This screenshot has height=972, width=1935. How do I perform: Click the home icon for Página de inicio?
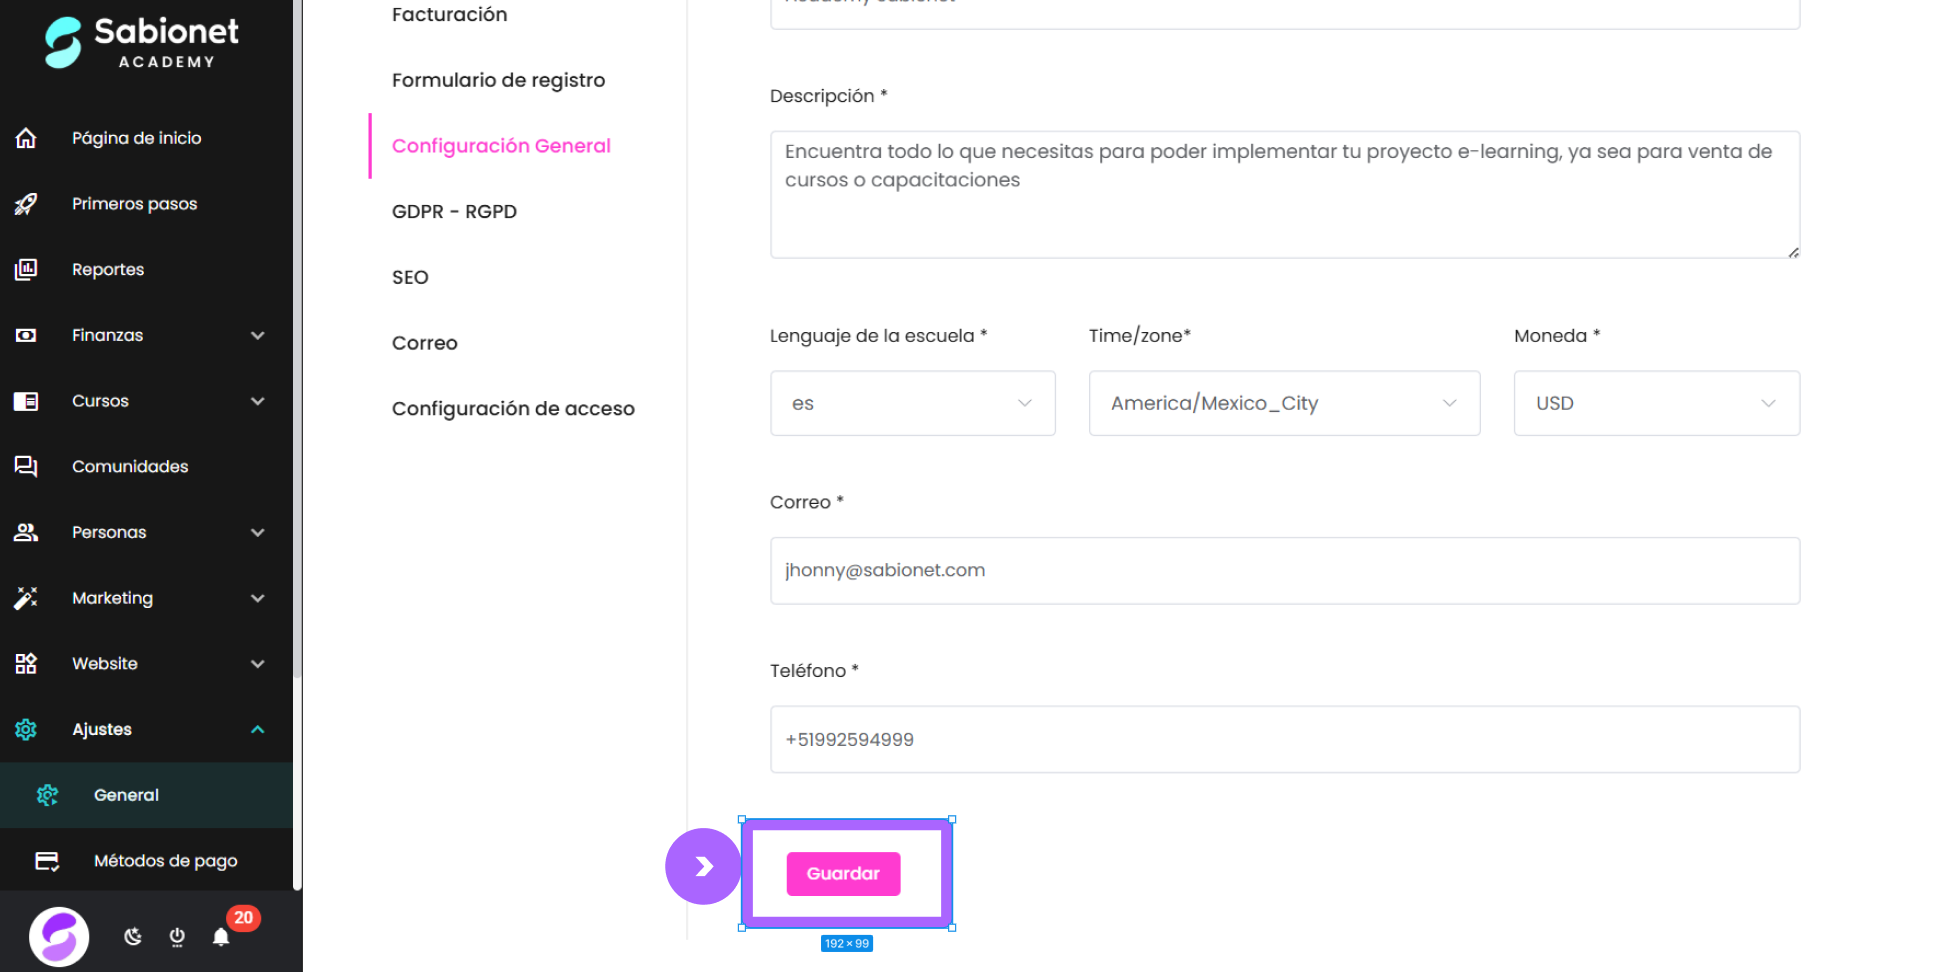[x=26, y=138]
